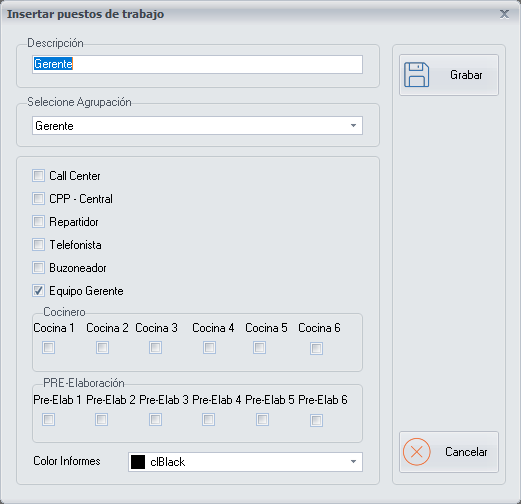The image size is (521, 504).
Task: Enable the Cocina 4 checkbox
Action: pos(209,348)
